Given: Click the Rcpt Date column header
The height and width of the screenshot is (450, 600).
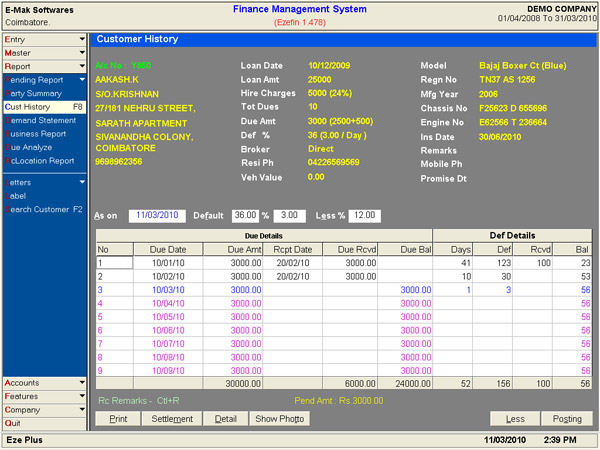Looking at the screenshot, I should [x=293, y=249].
